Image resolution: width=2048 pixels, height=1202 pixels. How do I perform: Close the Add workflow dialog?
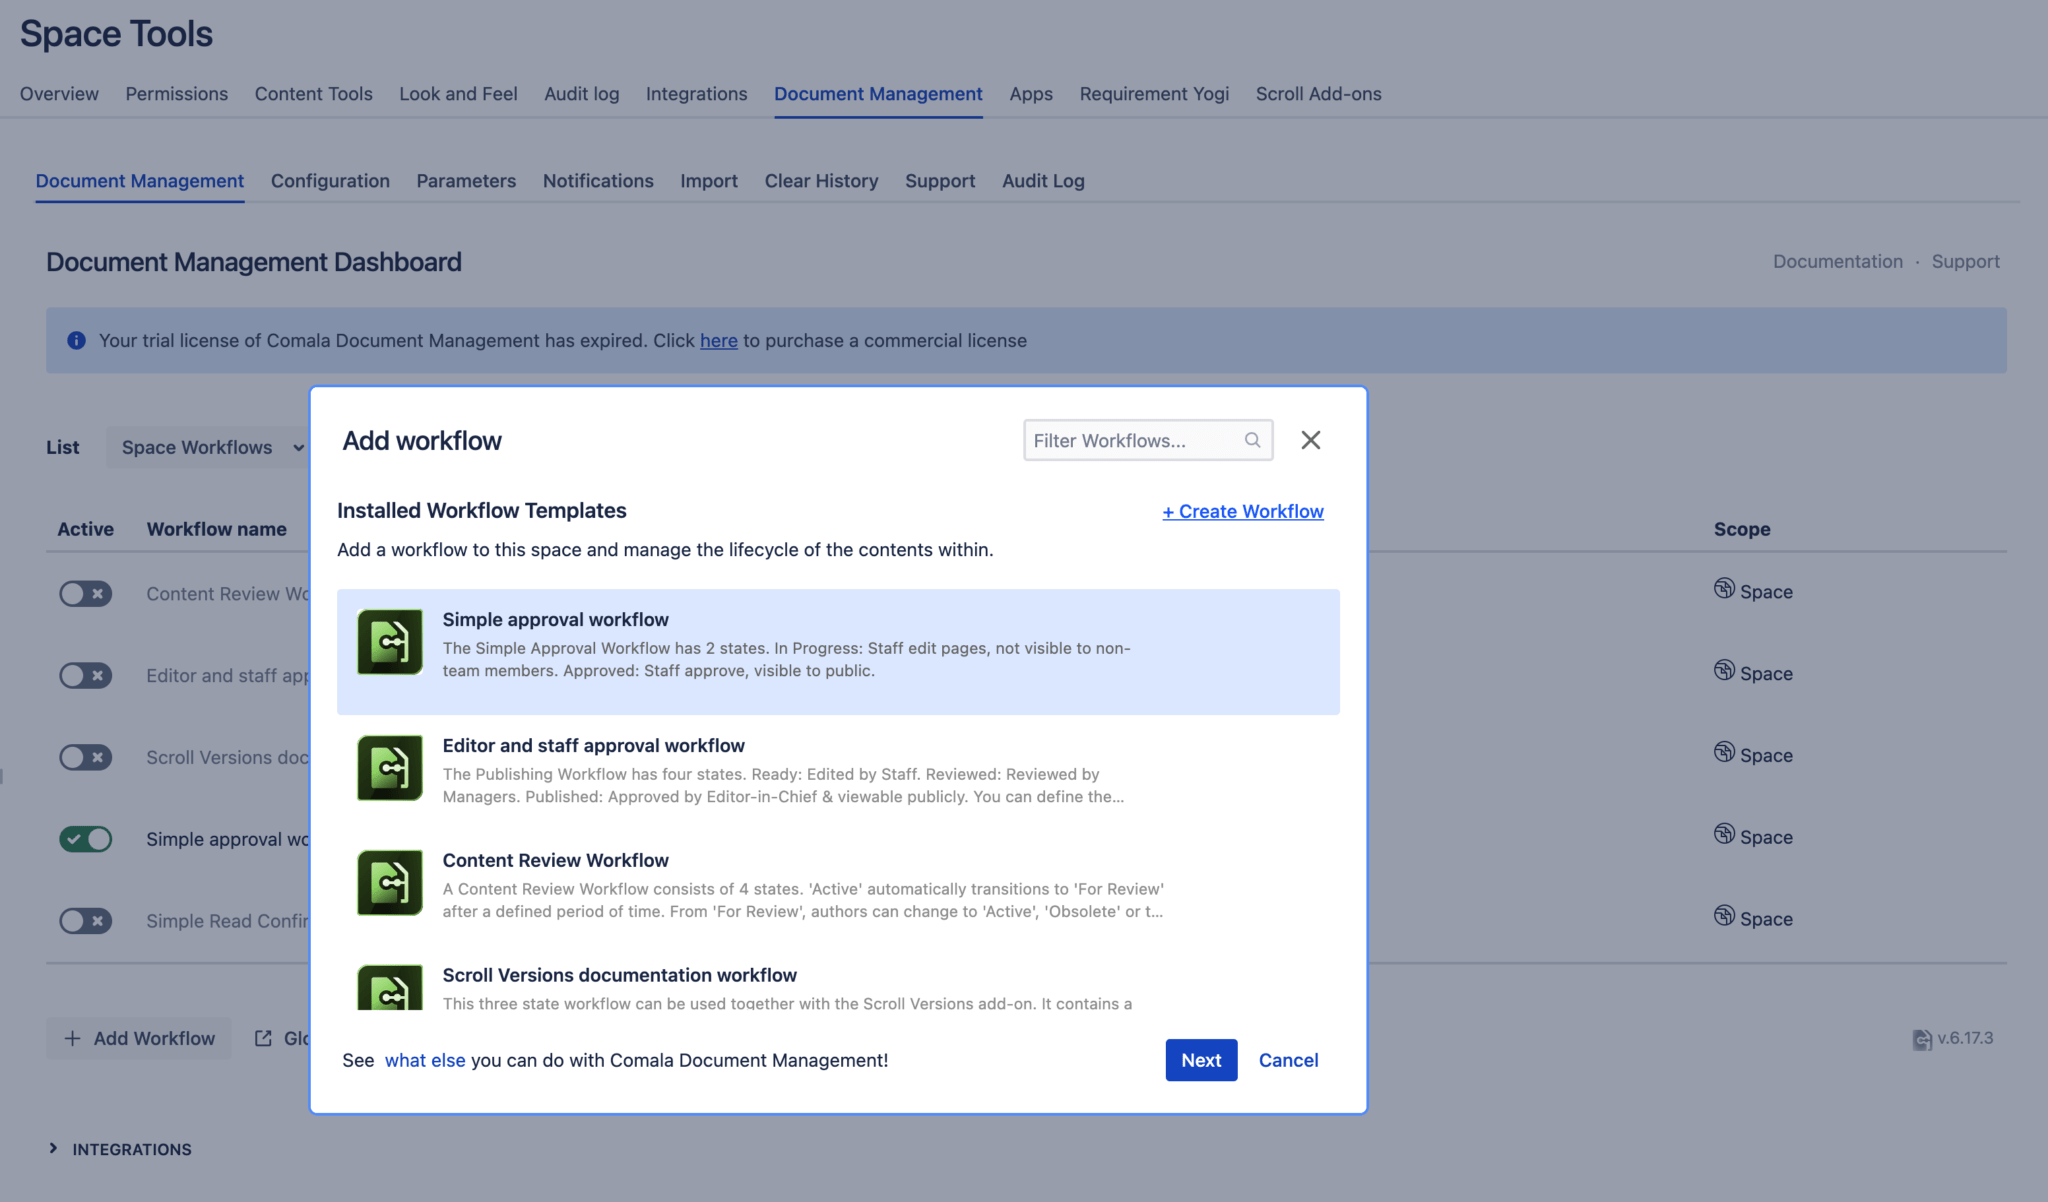point(1311,440)
